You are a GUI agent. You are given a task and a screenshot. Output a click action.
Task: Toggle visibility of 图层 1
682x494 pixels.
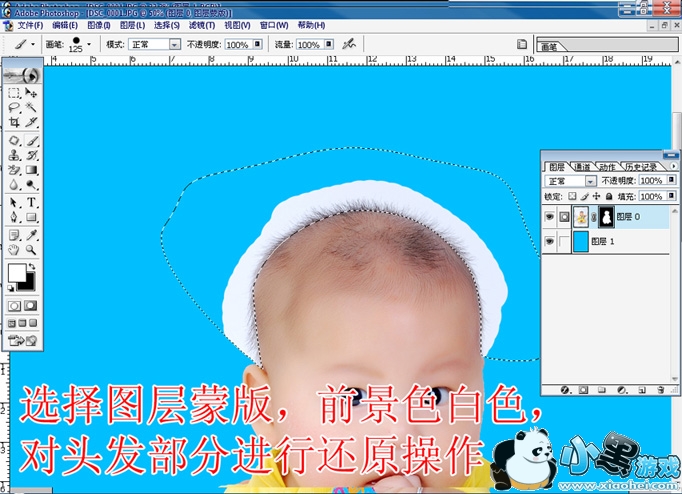coord(549,241)
